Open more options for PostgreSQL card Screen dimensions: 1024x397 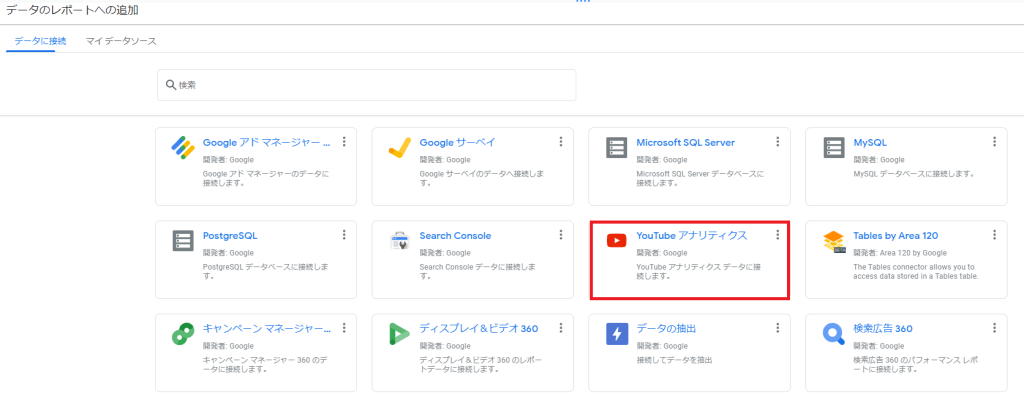[344, 234]
